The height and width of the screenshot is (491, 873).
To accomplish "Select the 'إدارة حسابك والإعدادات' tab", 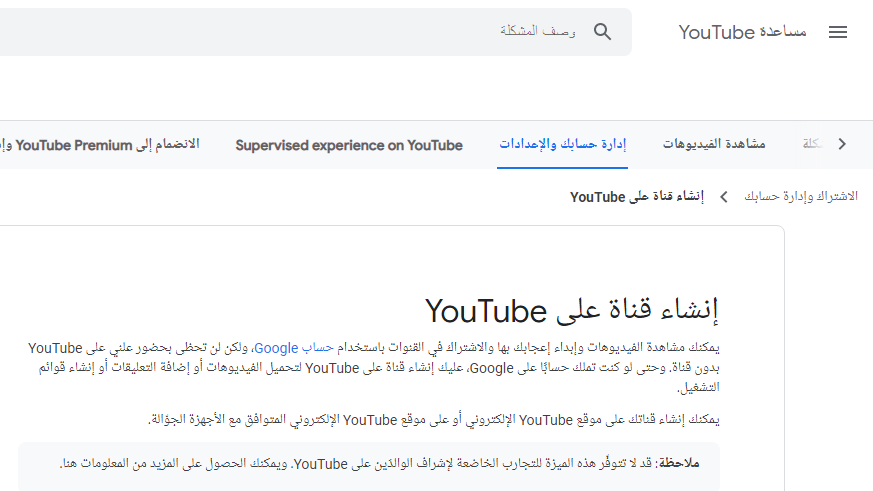I will (562, 144).
